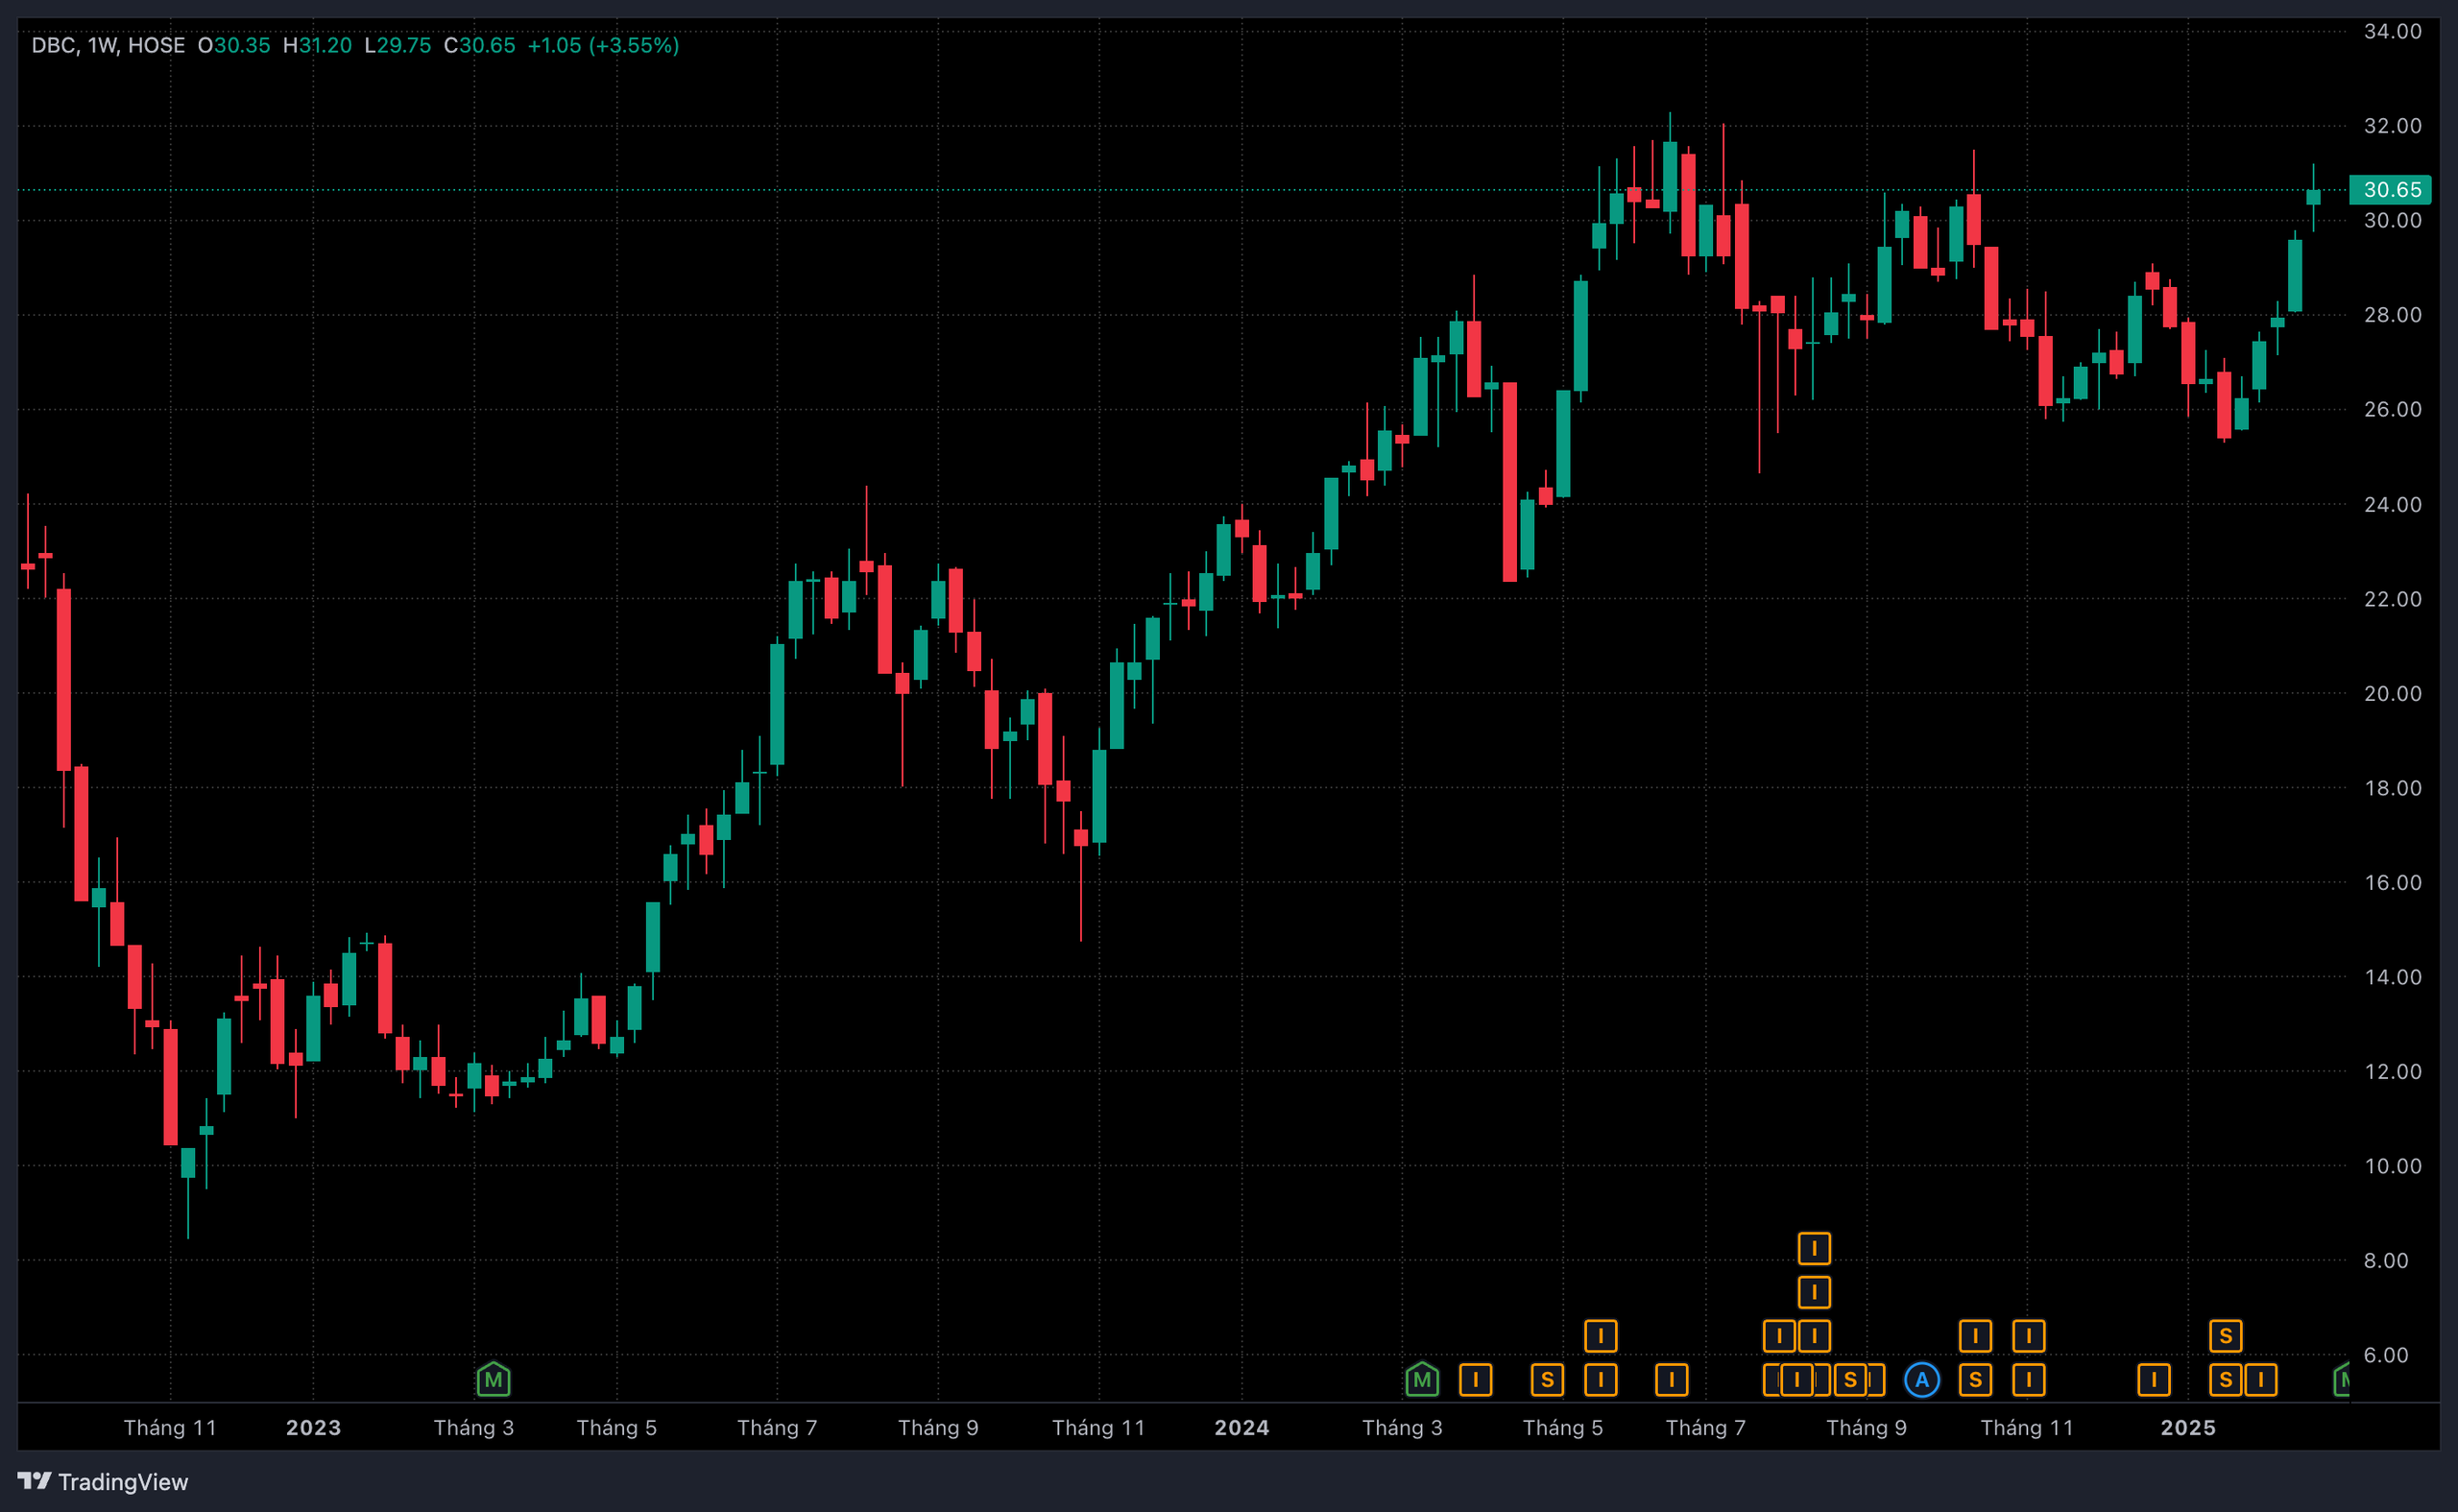This screenshot has width=2458, height=1512.
Task: Click the 2025 year label on time axis
Action: point(2188,1427)
